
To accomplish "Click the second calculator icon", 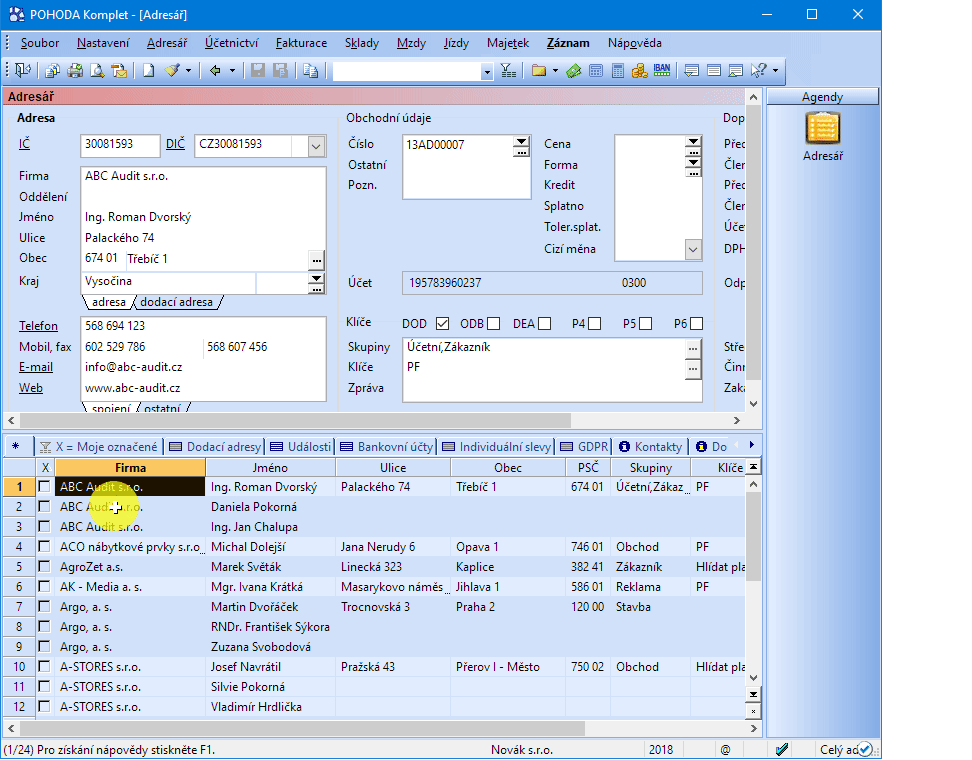I will [617, 71].
